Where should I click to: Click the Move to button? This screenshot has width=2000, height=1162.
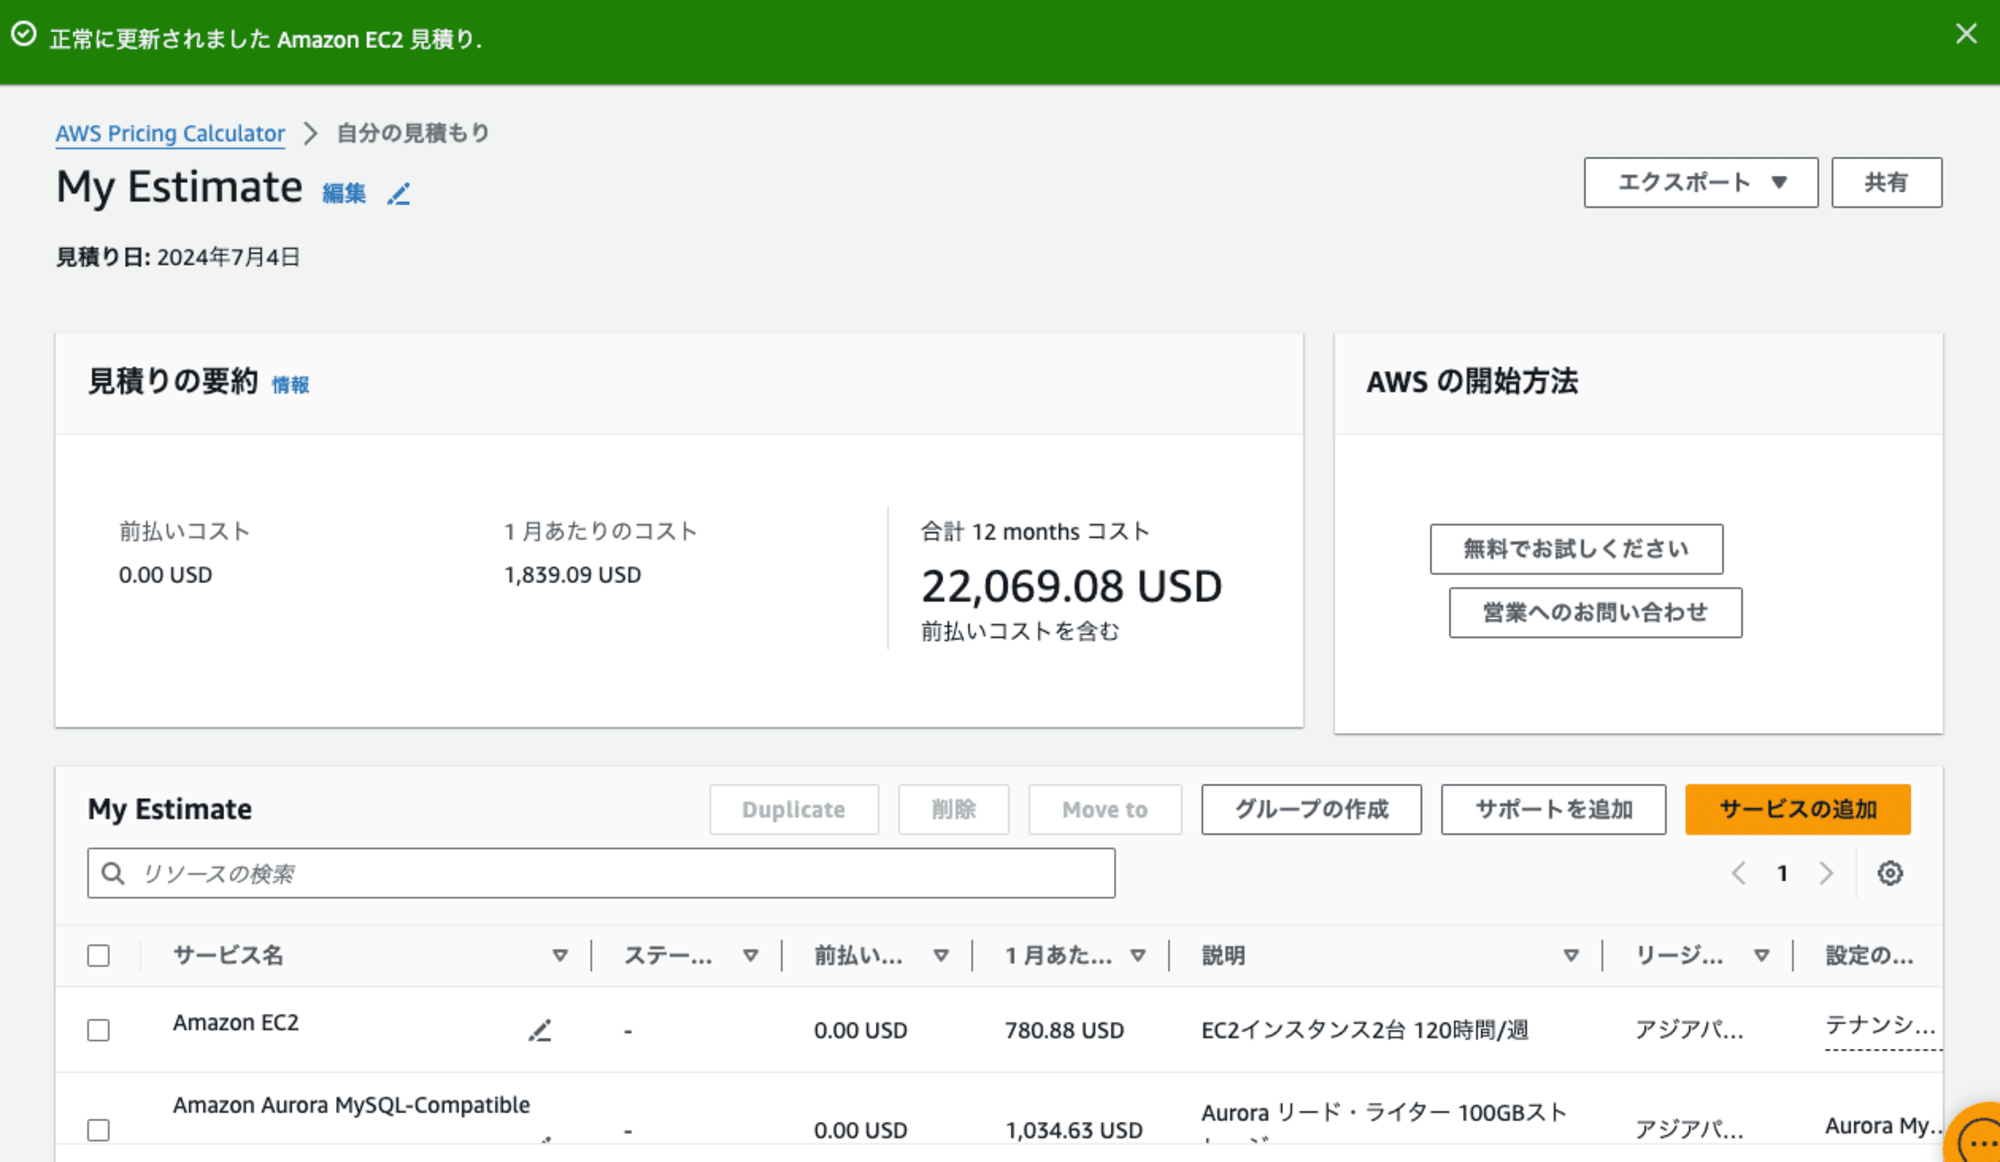click(x=1105, y=809)
